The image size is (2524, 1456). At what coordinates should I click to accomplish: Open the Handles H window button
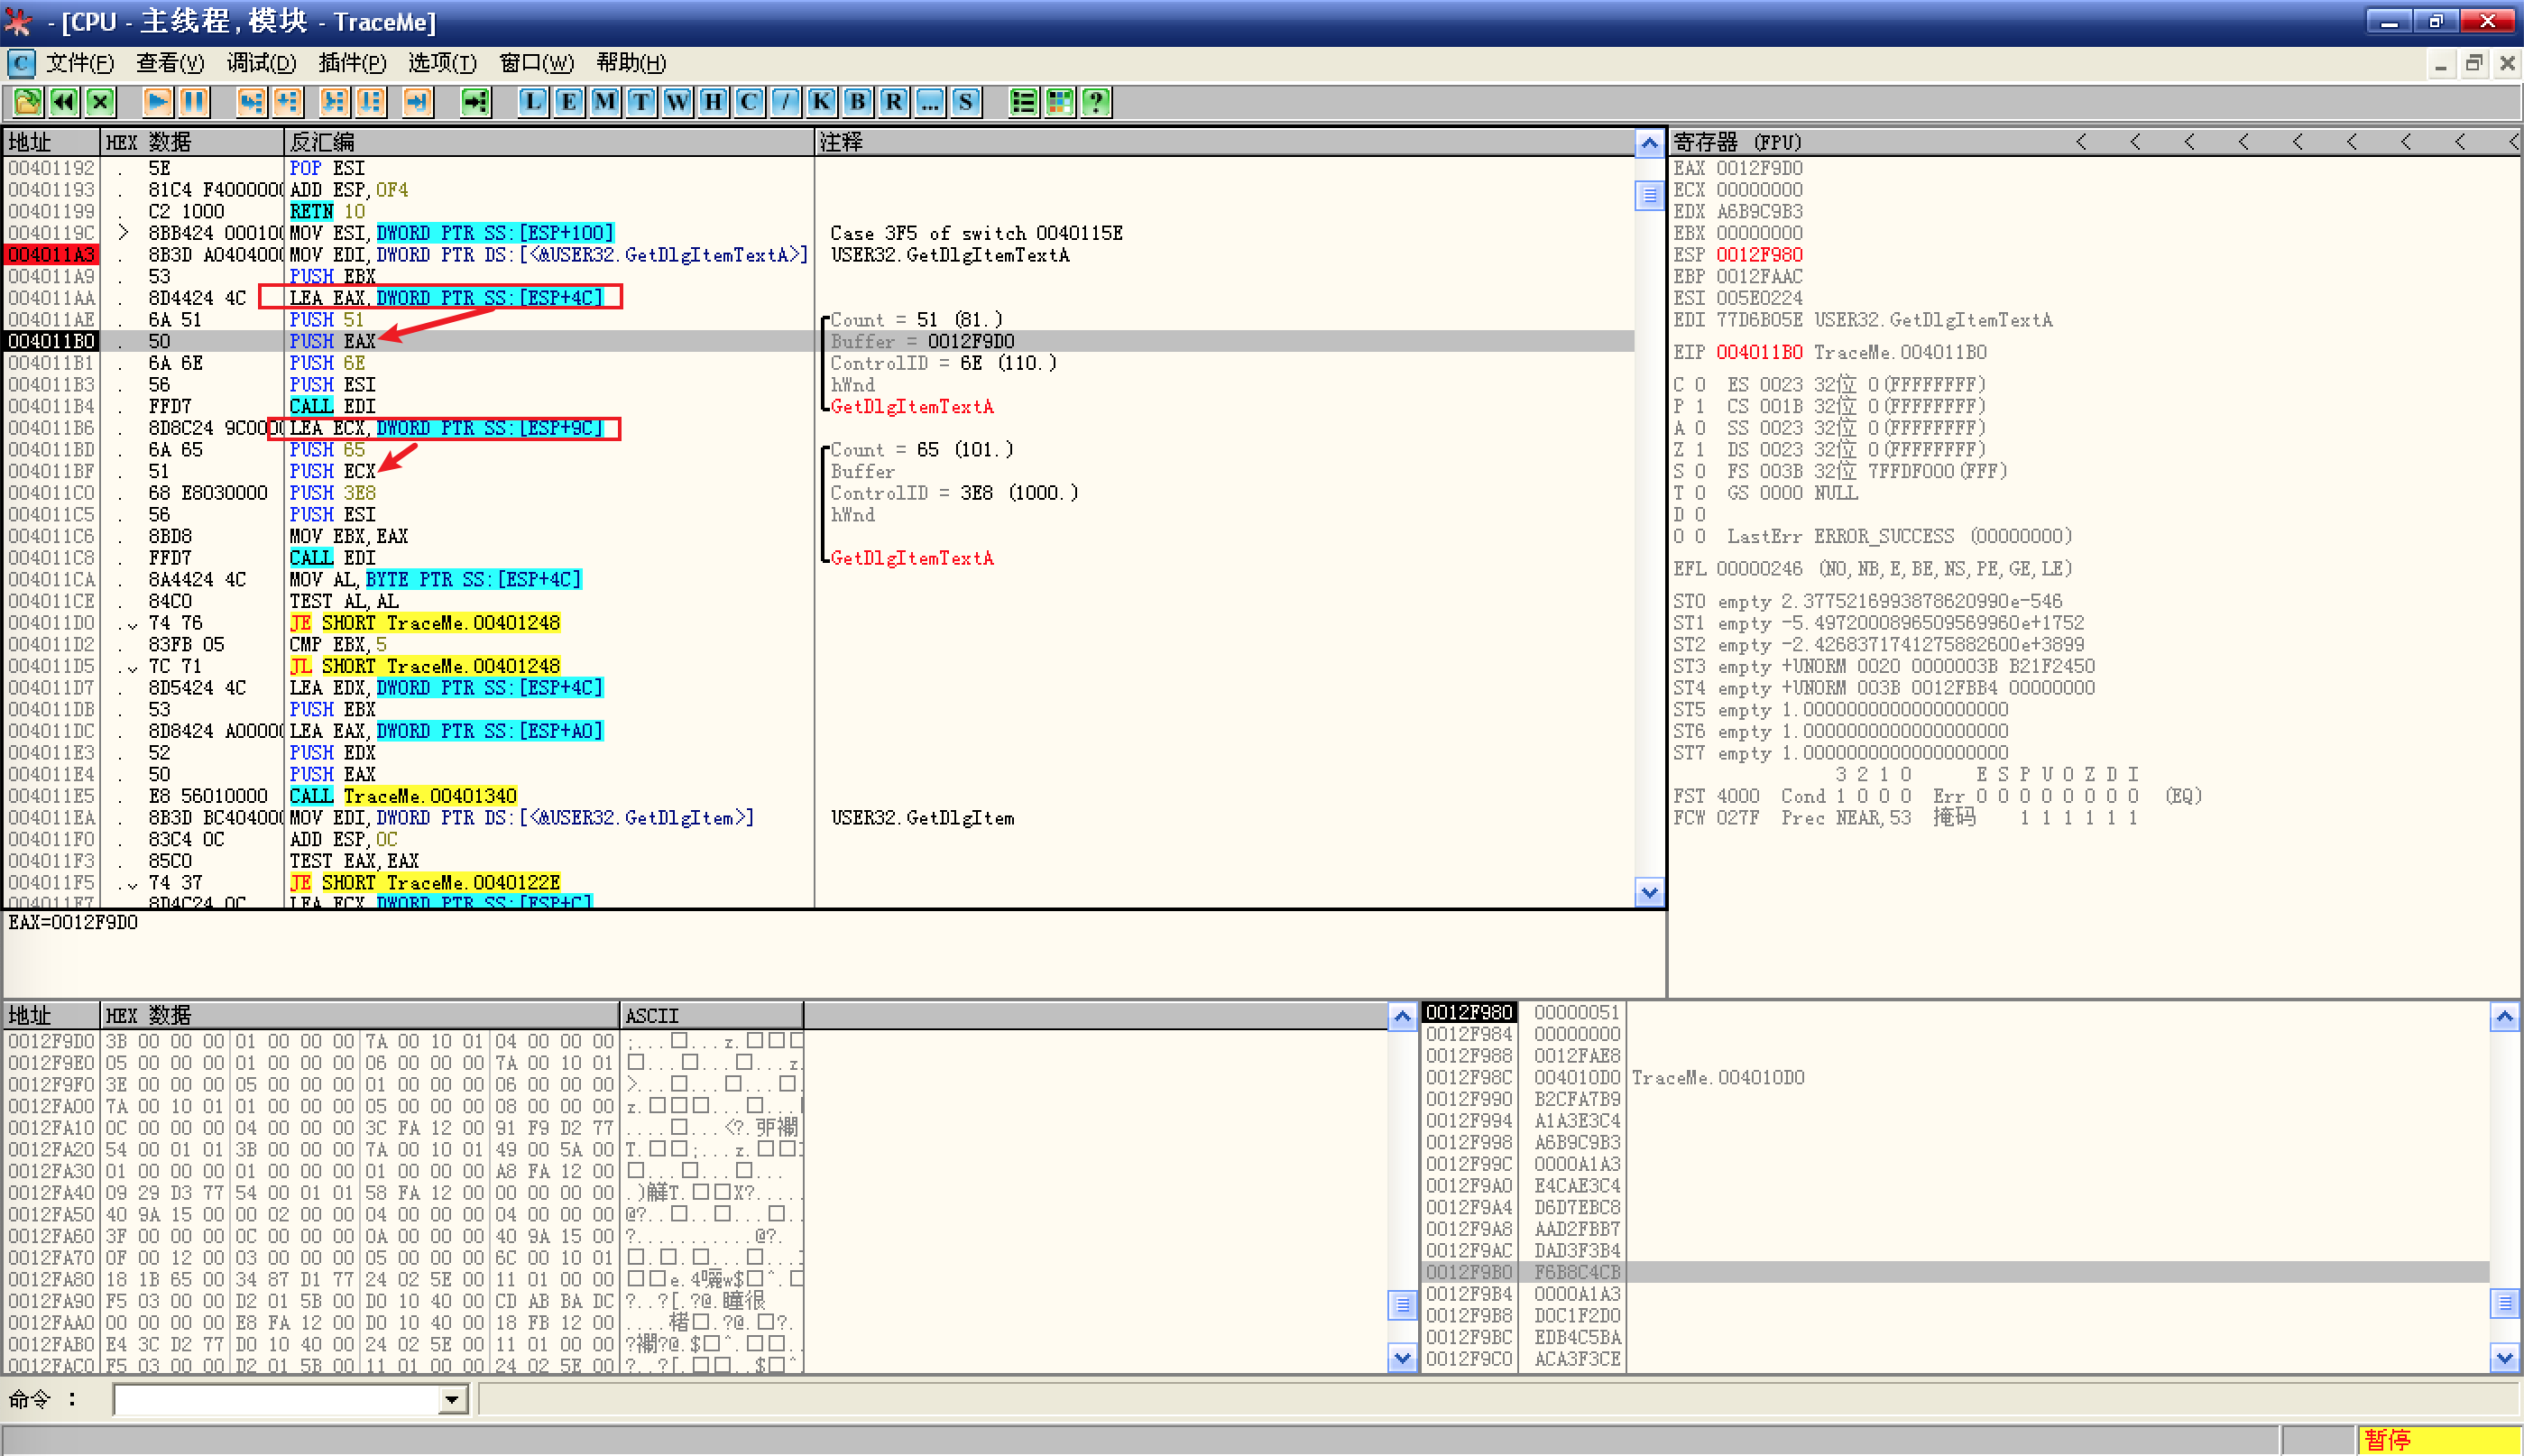tap(713, 101)
